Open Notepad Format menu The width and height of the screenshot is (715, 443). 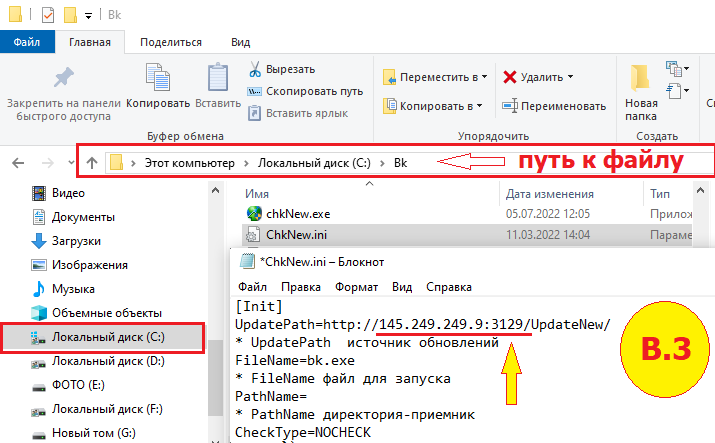point(356,286)
